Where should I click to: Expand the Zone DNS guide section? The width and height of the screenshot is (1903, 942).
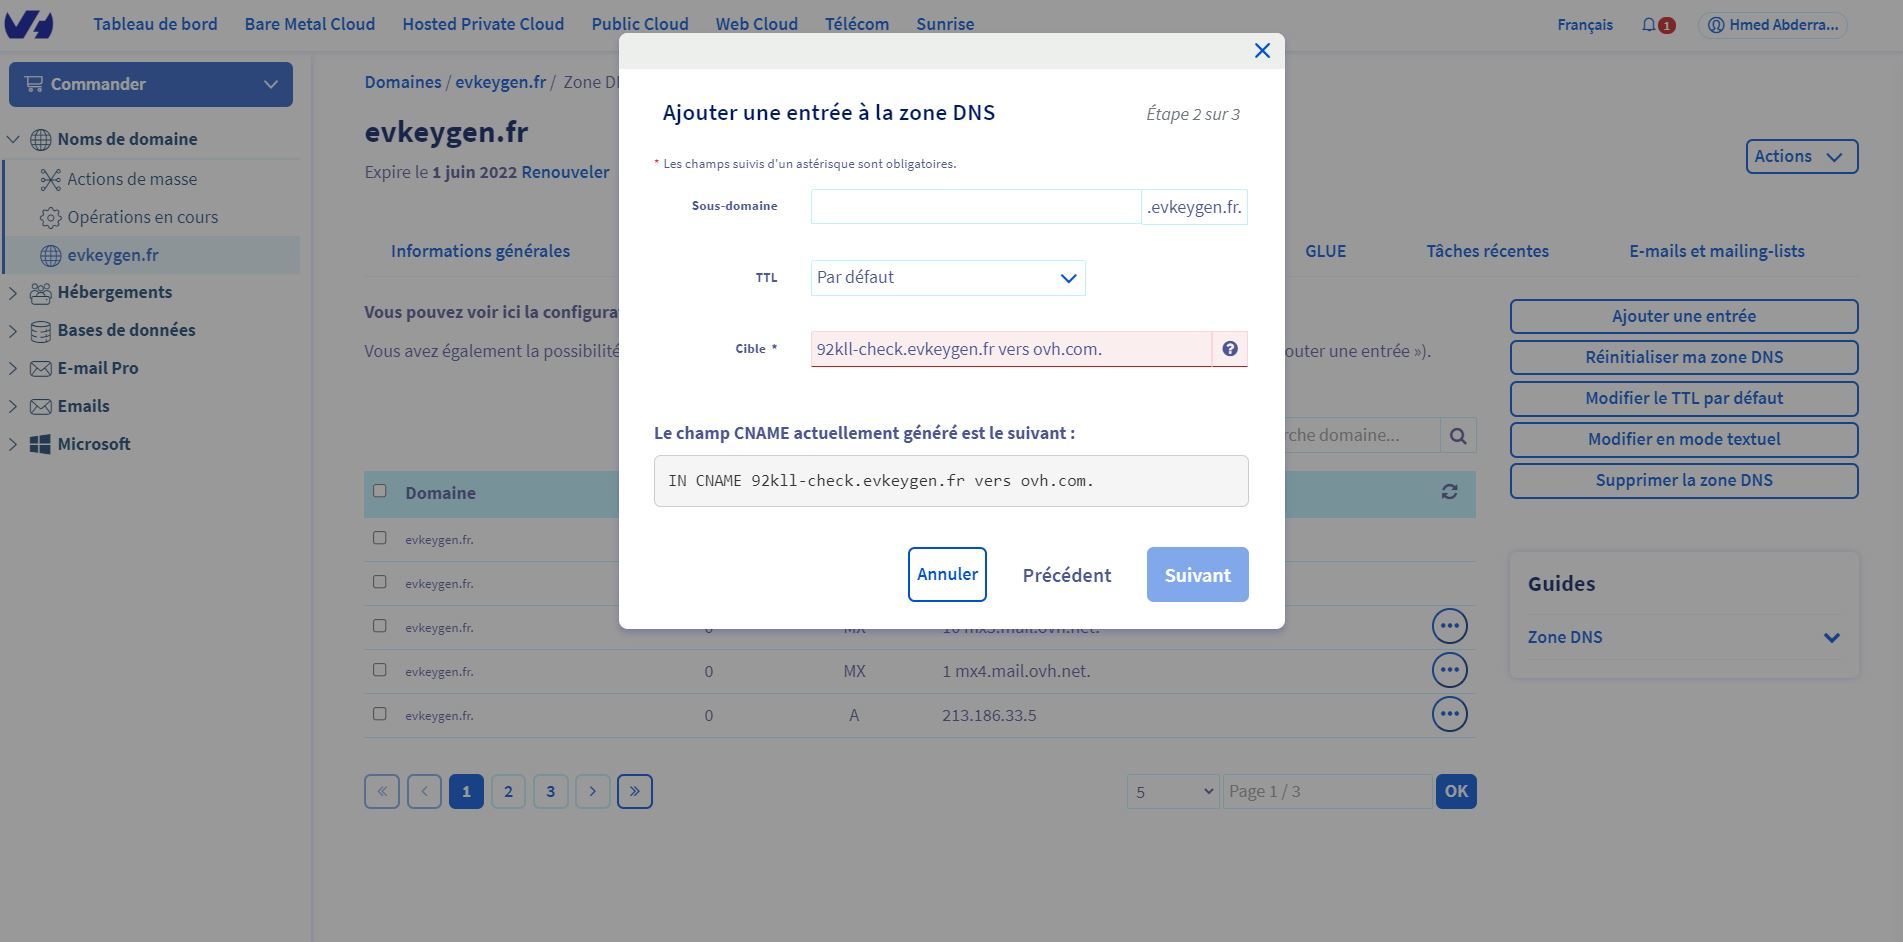1830,637
